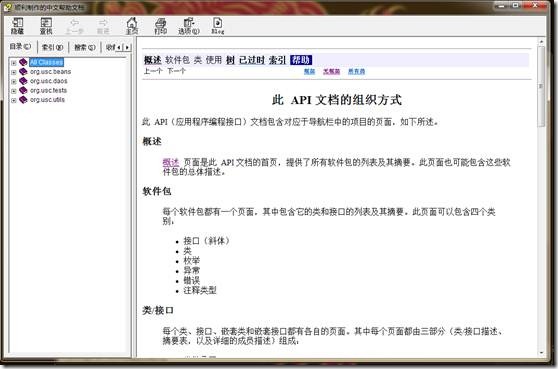Click the vertical scrollbar up arrow
The height and width of the screenshot is (369, 558).
(x=541, y=42)
